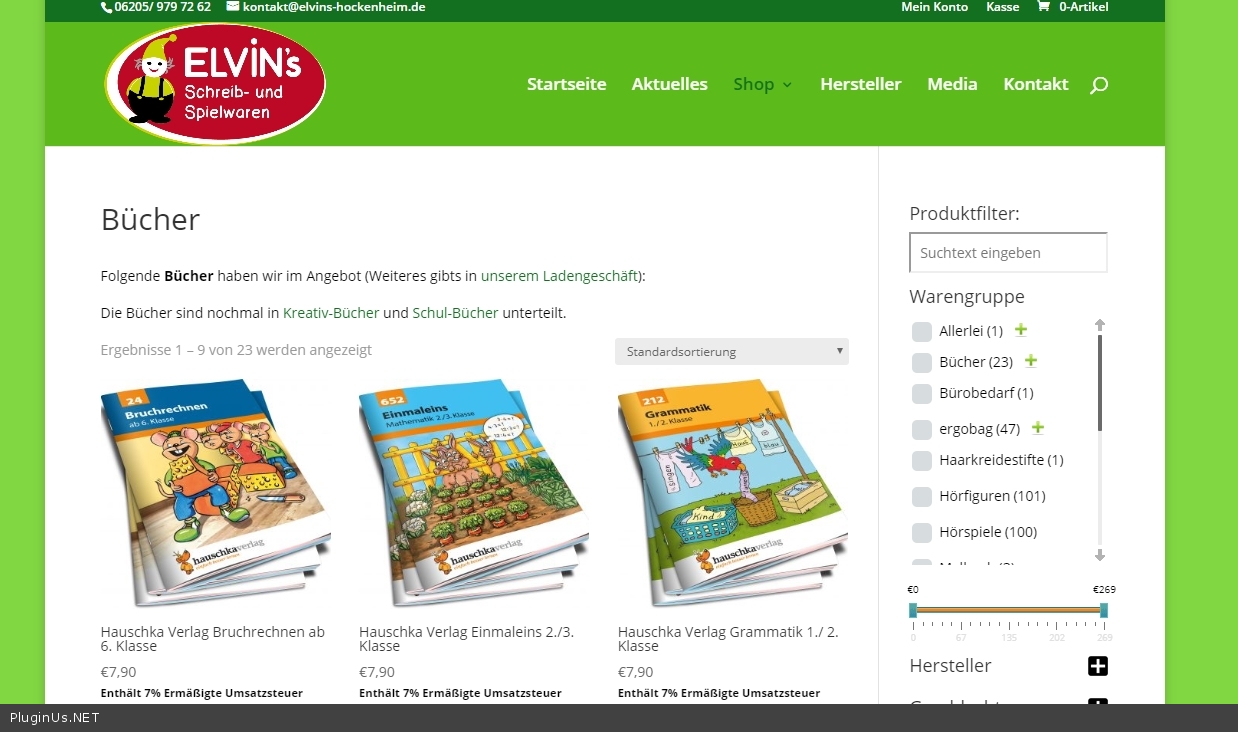Focus the Suchtext eingeben filter field
1238x732 pixels.
[x=1008, y=252]
